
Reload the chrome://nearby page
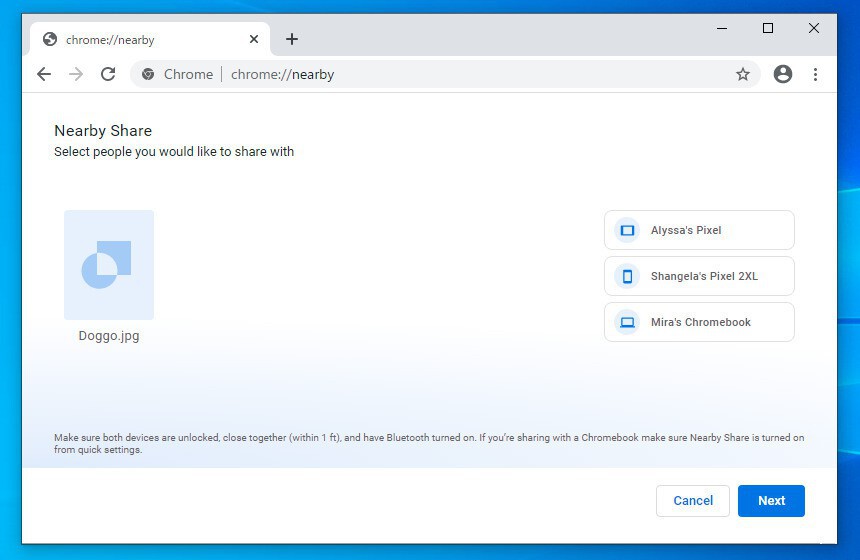click(108, 74)
